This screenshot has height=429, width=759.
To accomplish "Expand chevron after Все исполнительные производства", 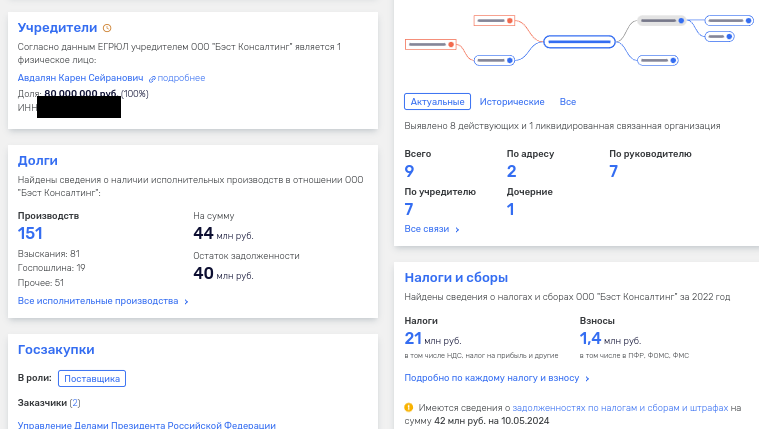I will tap(186, 302).
